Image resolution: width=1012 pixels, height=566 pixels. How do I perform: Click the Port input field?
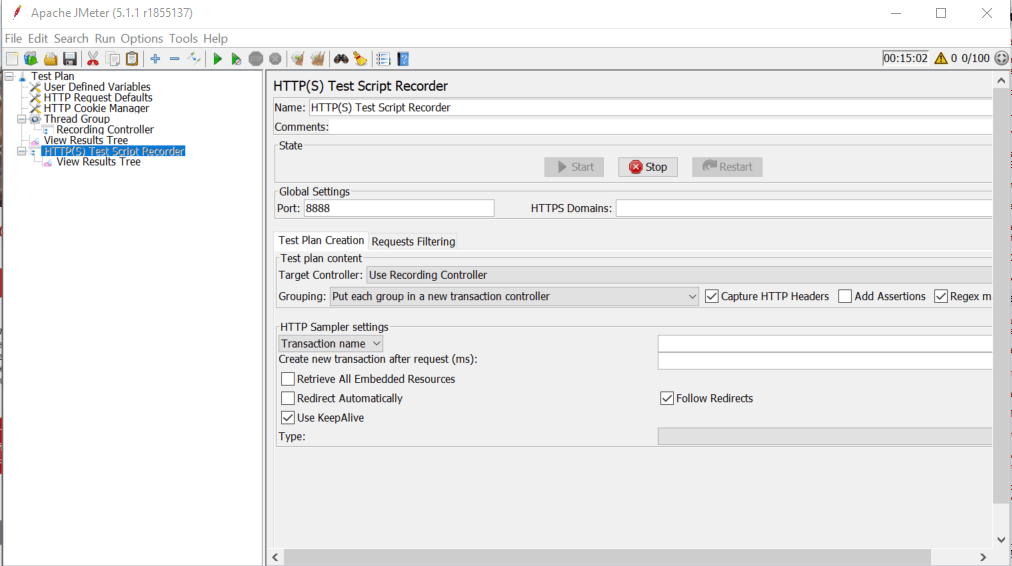[x=398, y=208]
